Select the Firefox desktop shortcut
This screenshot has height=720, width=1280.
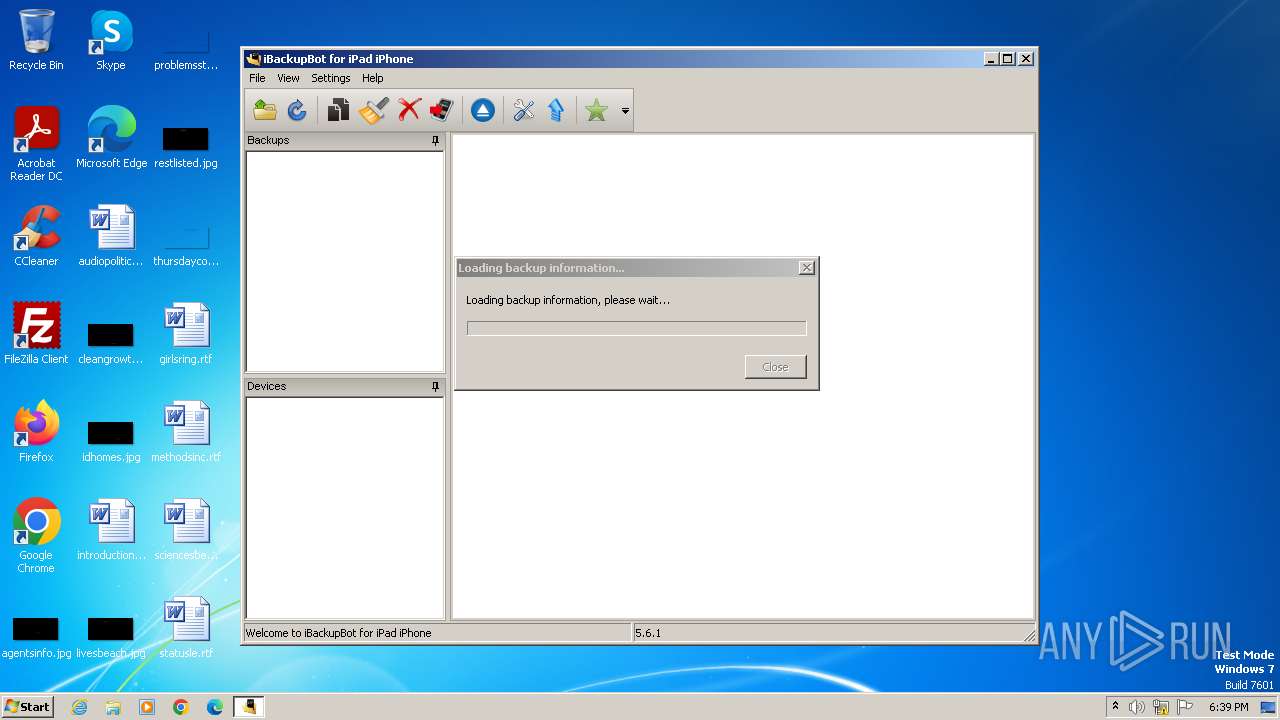[x=36, y=432]
